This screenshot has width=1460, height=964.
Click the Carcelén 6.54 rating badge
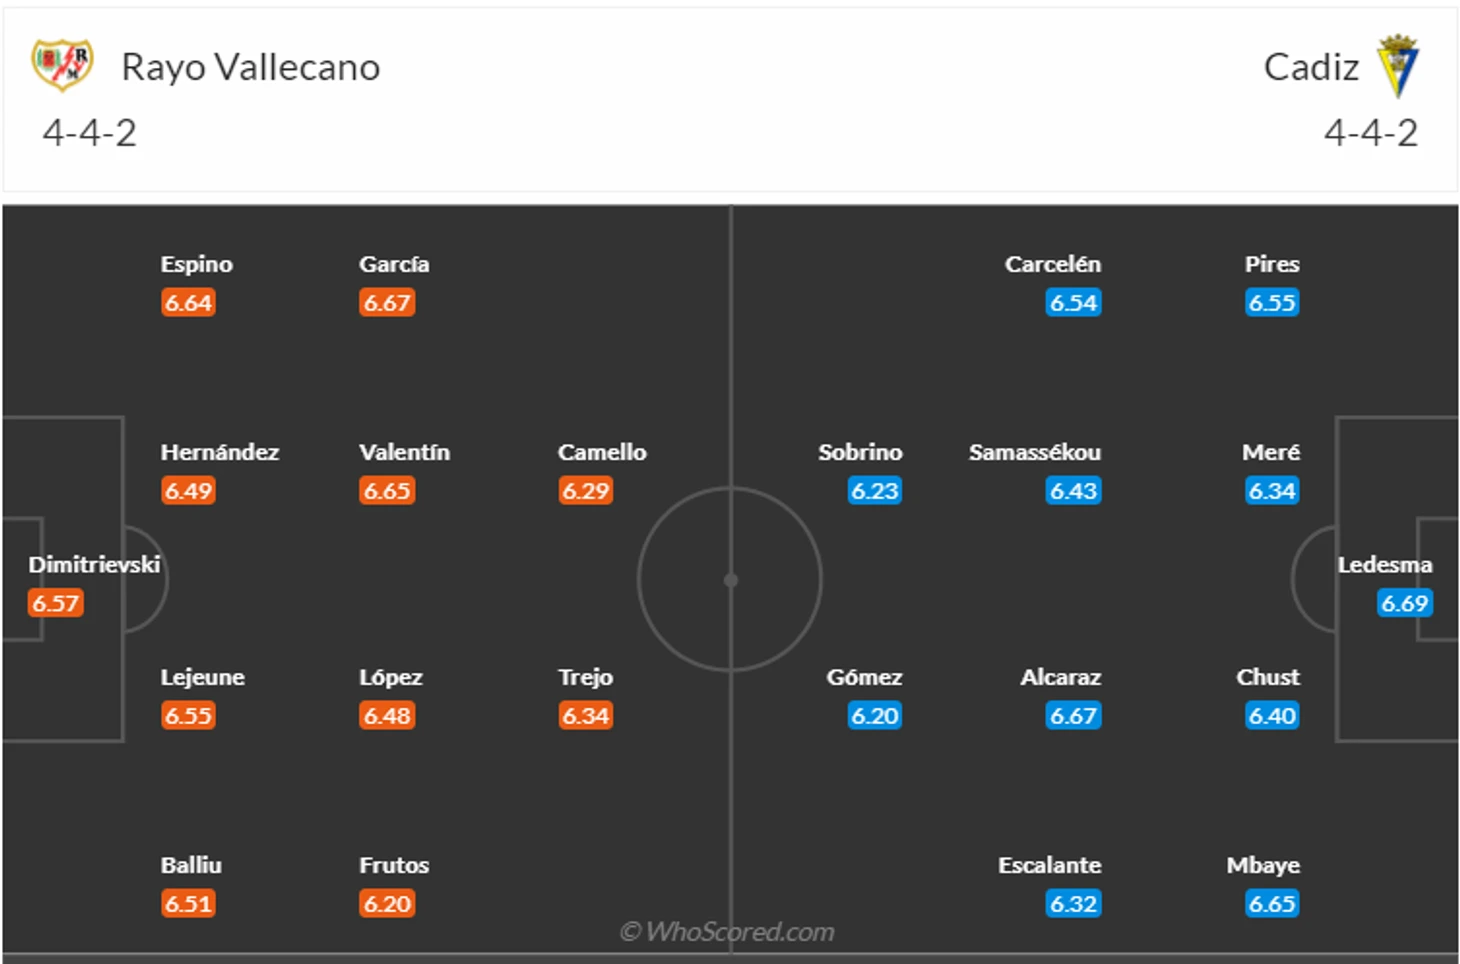1073,303
